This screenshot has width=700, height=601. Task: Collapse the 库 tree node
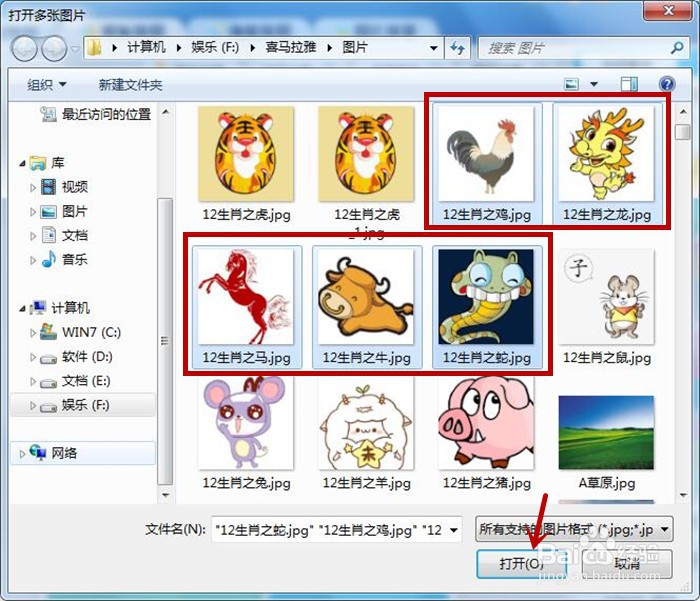click(22, 163)
